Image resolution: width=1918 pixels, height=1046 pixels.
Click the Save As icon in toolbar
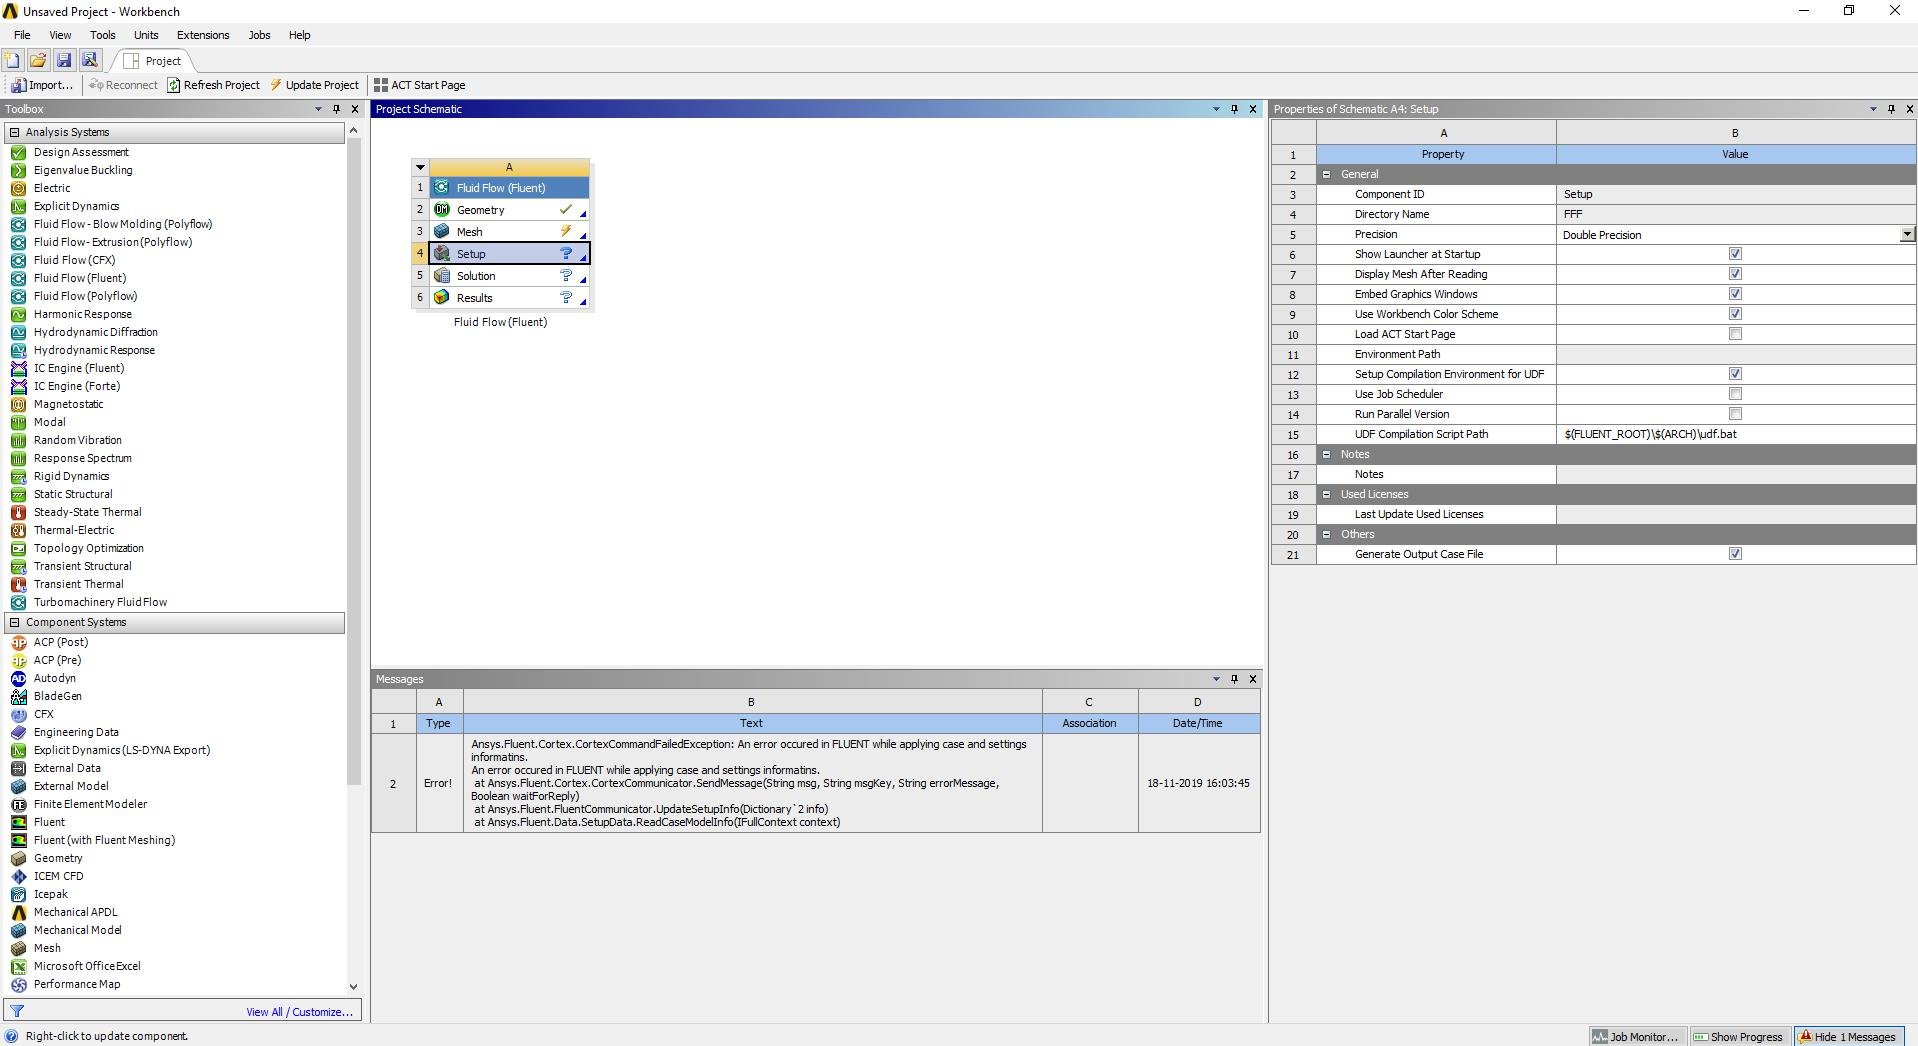pyautogui.click(x=90, y=61)
